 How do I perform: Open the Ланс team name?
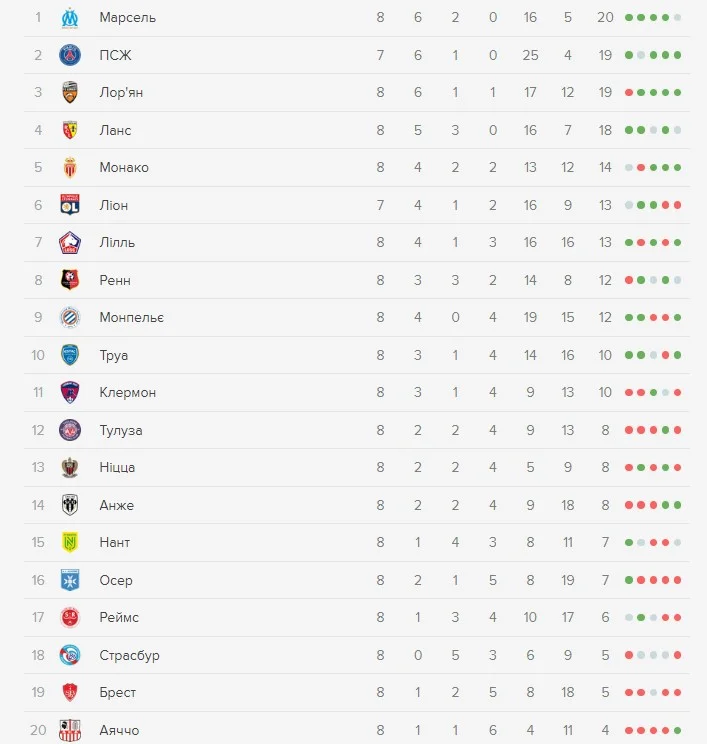pyautogui.click(x=115, y=130)
